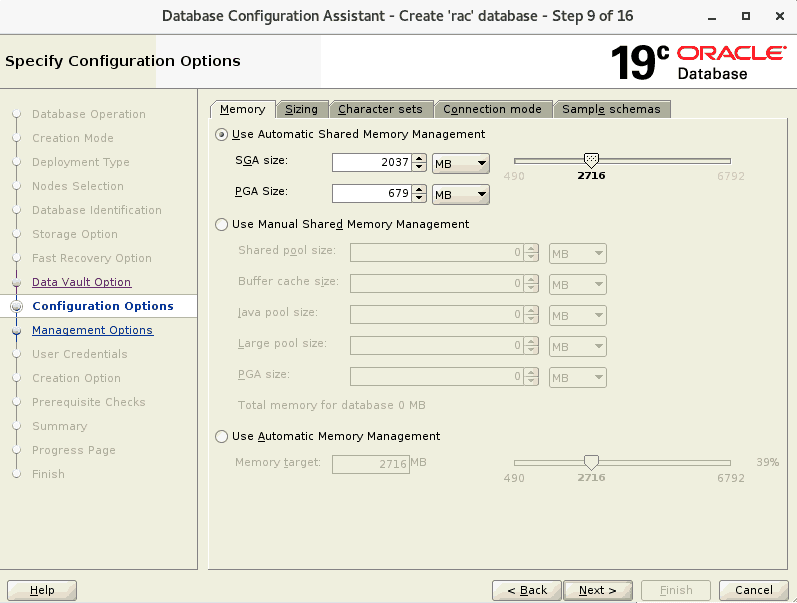
Task: Open Shared pool size unit dropdown
Action: (577, 254)
